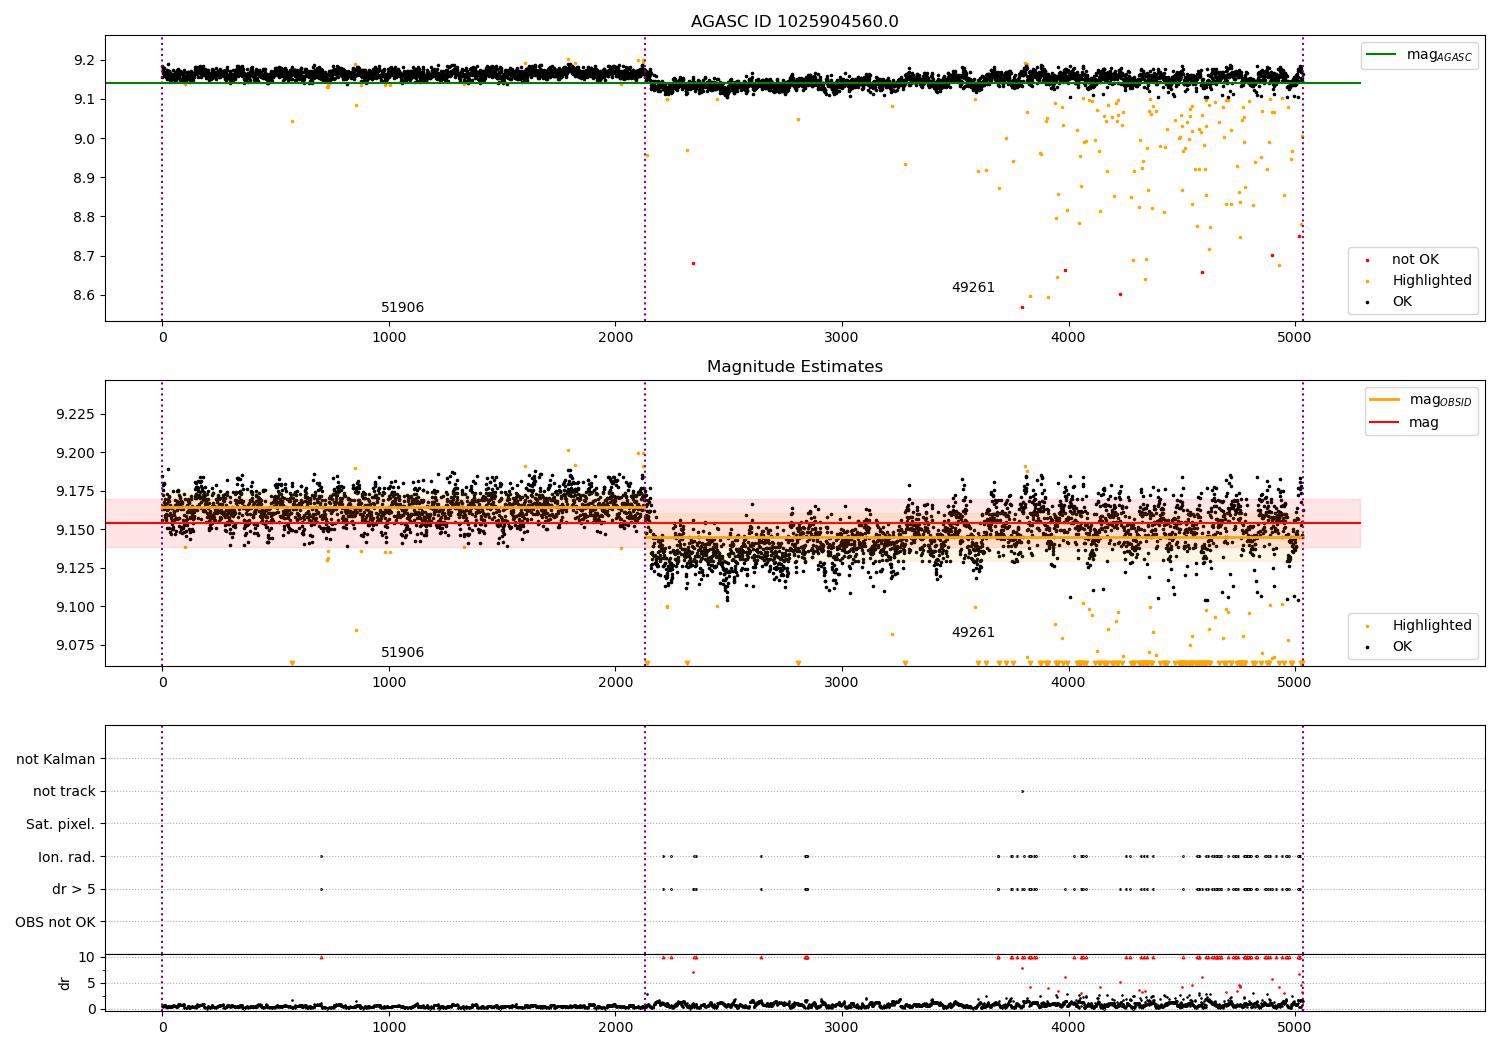Click the 49261 annotation in the AGASC plot
This screenshot has height=1050, width=1500.
973,288
